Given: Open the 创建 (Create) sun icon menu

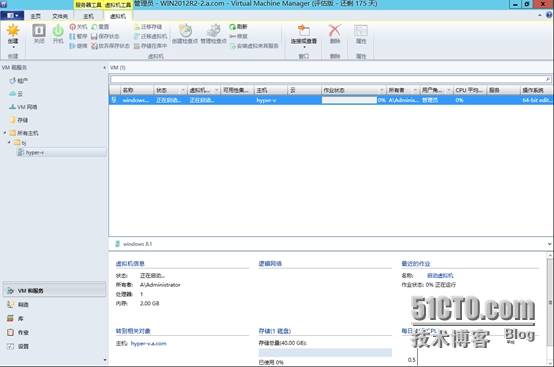Looking at the screenshot, I should [13, 35].
